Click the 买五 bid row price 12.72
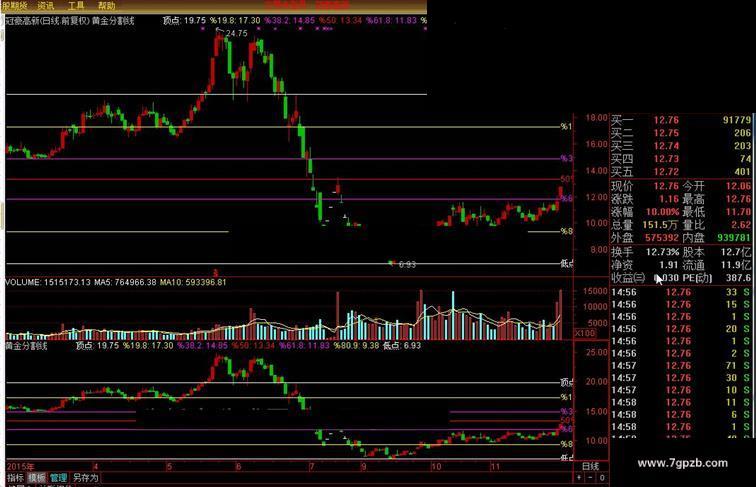 [x=666, y=172]
